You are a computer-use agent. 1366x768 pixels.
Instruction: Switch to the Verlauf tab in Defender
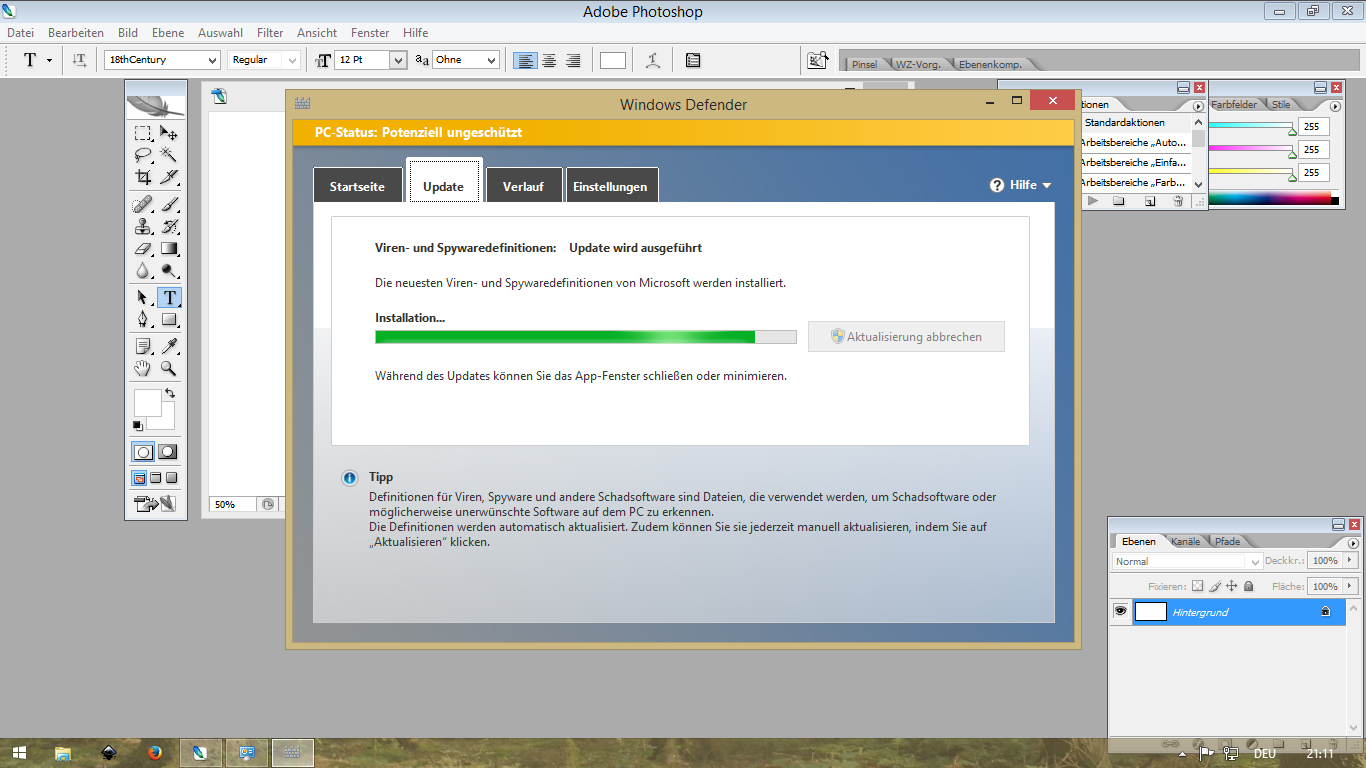tap(523, 186)
